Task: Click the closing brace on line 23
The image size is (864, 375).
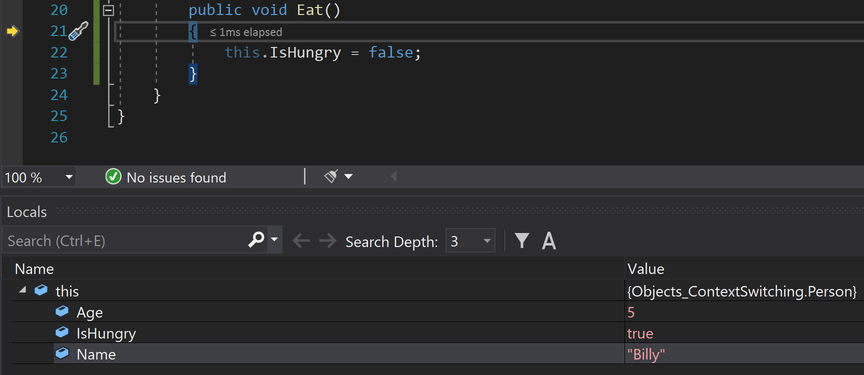Action: 193,74
